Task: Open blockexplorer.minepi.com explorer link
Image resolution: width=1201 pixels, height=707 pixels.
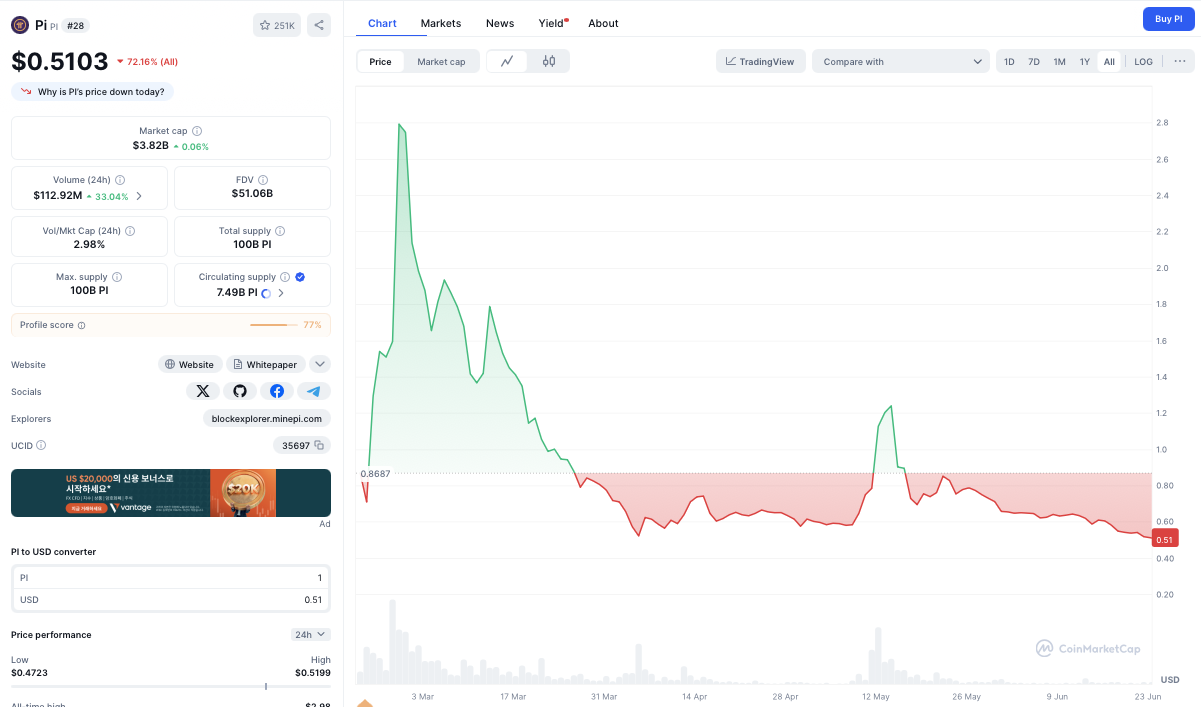Action: point(267,418)
